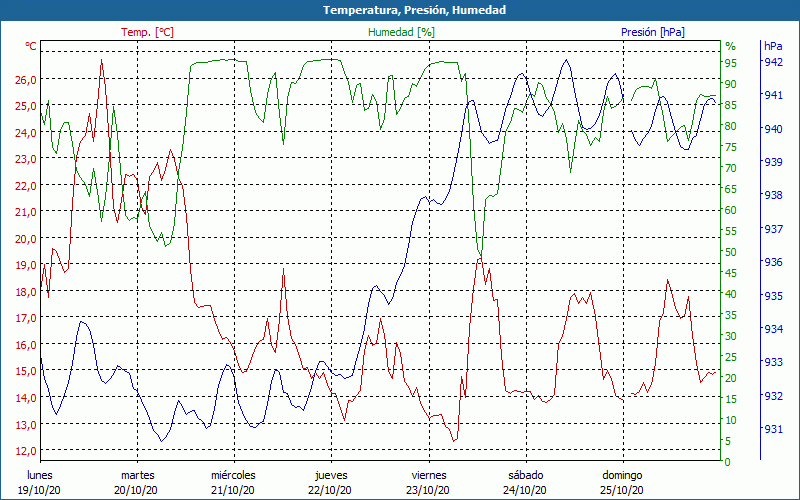Viewport: 800px width, 500px height.
Task: Click the 938 pressure axis value
Action: (x=773, y=195)
